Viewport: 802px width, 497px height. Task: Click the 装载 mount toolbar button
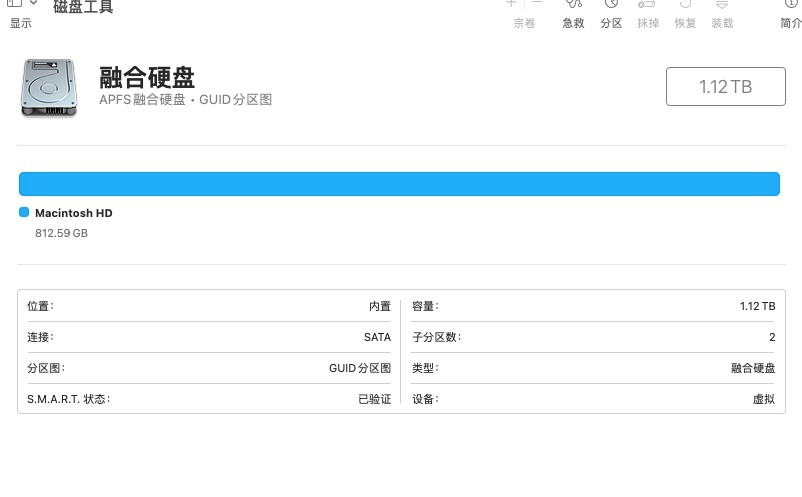(x=722, y=14)
